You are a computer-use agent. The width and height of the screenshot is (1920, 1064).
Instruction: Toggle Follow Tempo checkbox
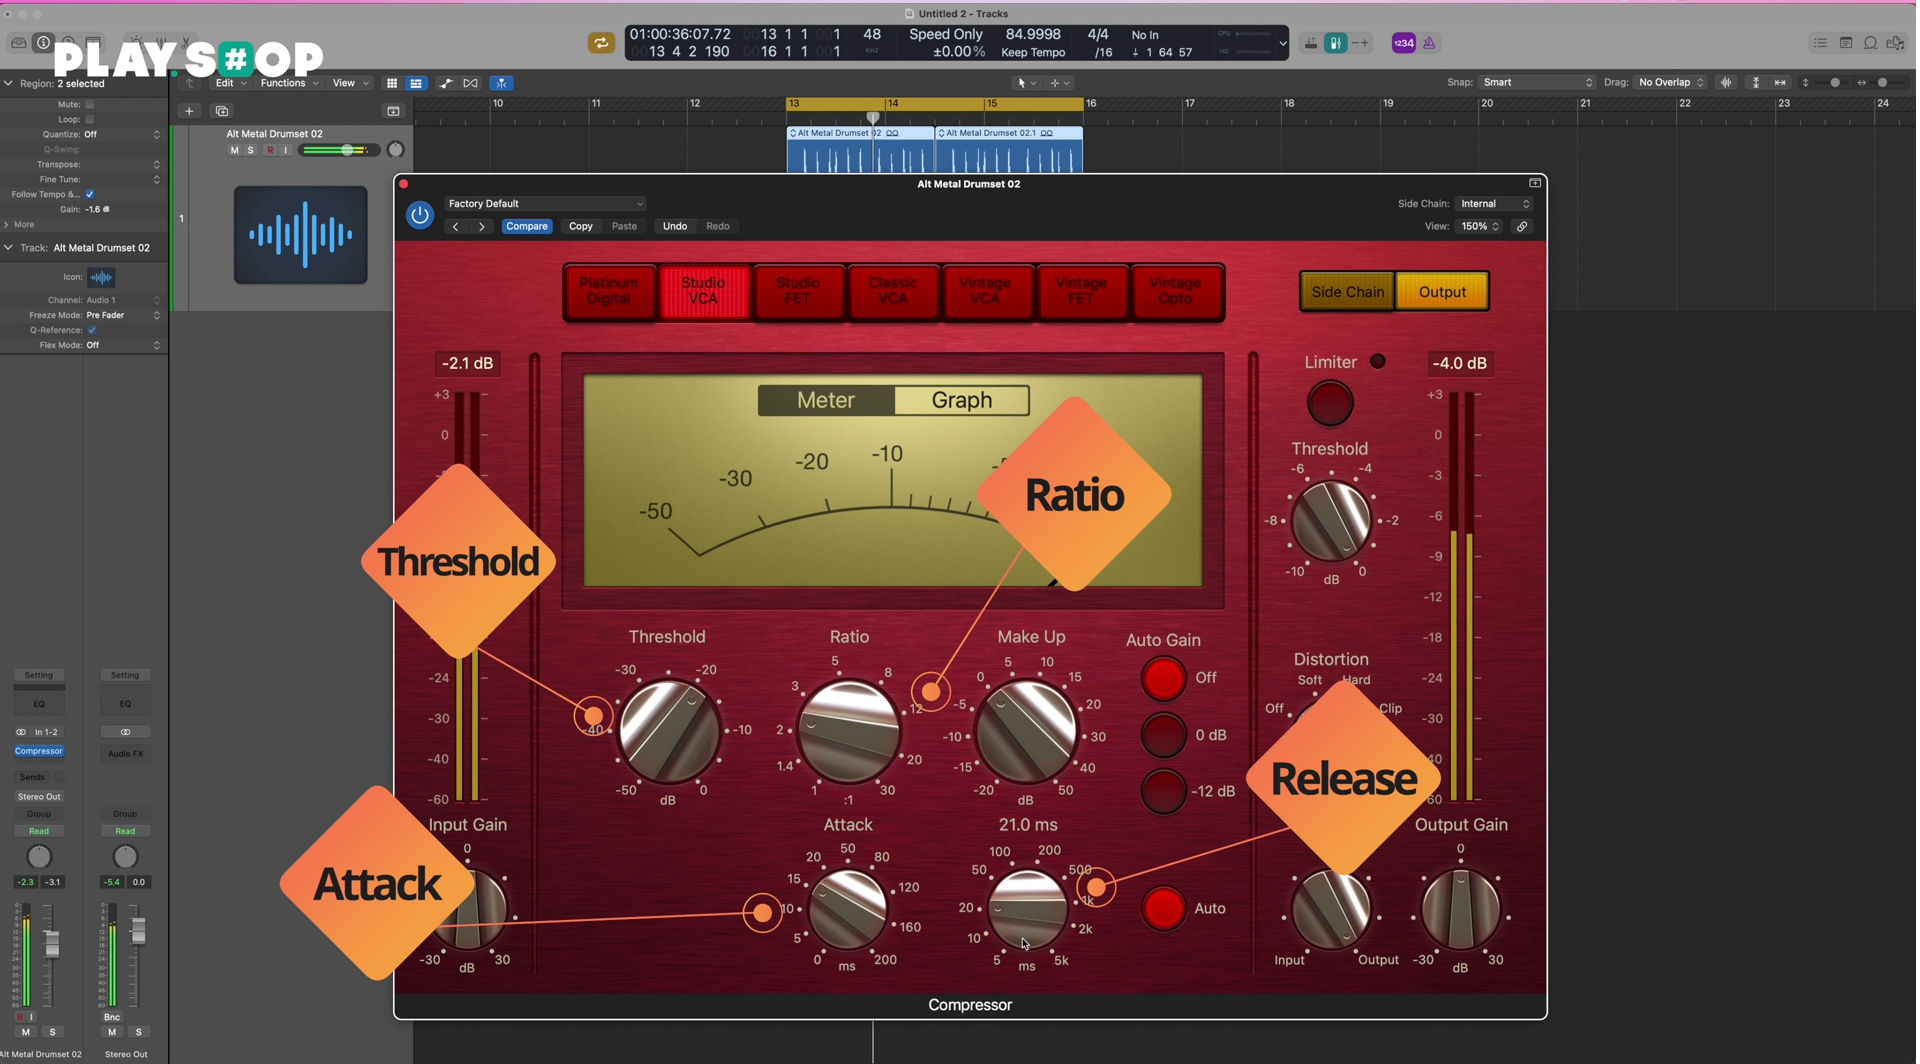90,194
